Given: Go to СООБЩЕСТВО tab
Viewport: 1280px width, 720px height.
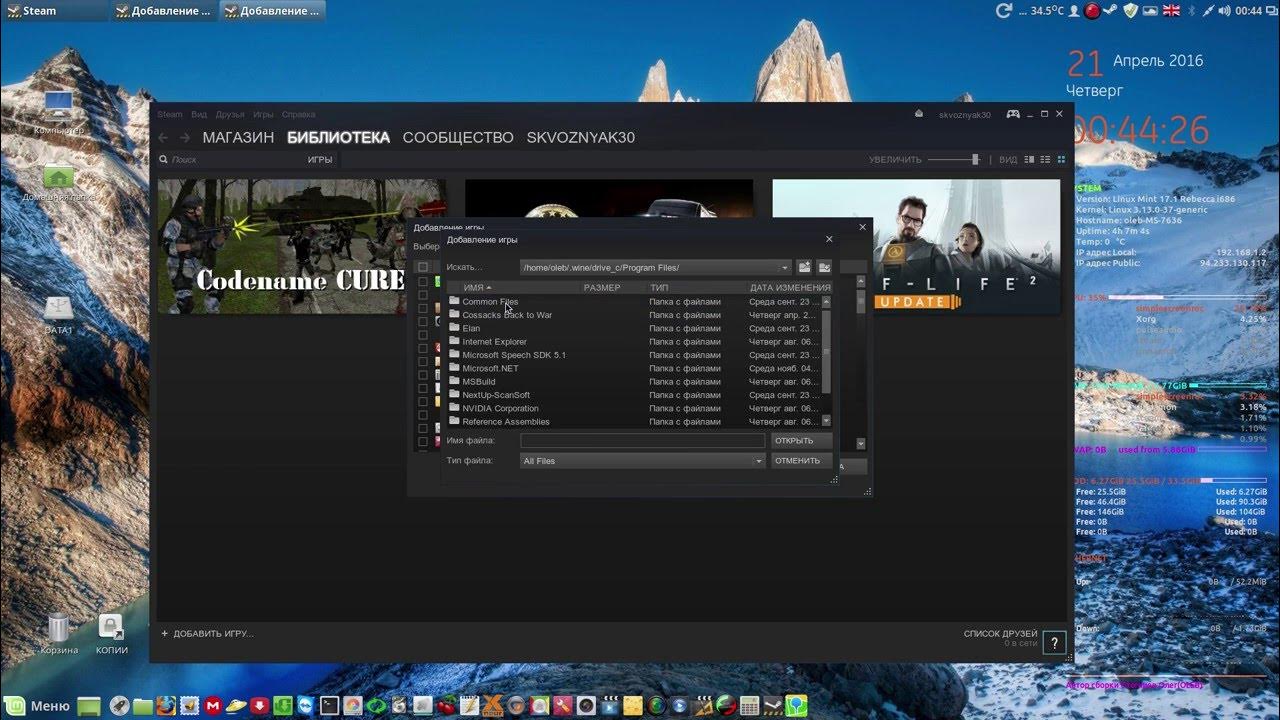Looking at the screenshot, I should pos(458,138).
